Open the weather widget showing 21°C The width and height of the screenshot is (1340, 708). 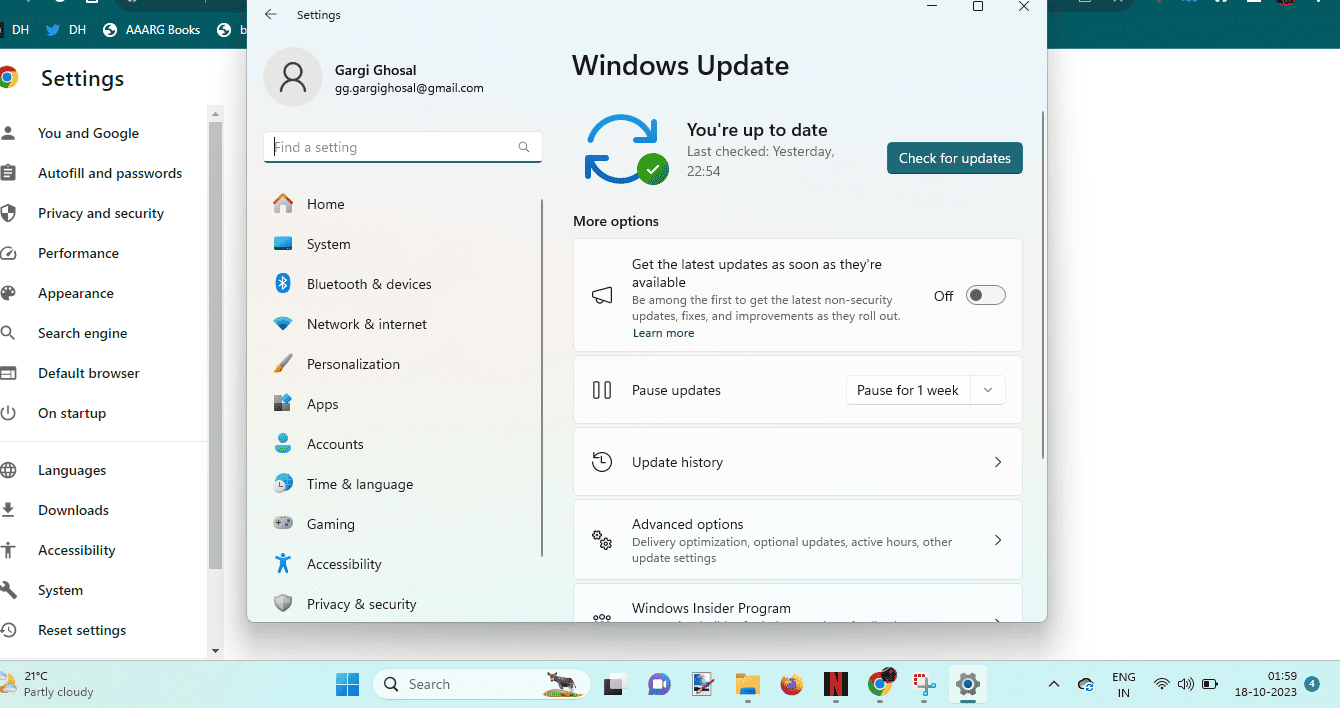47,684
